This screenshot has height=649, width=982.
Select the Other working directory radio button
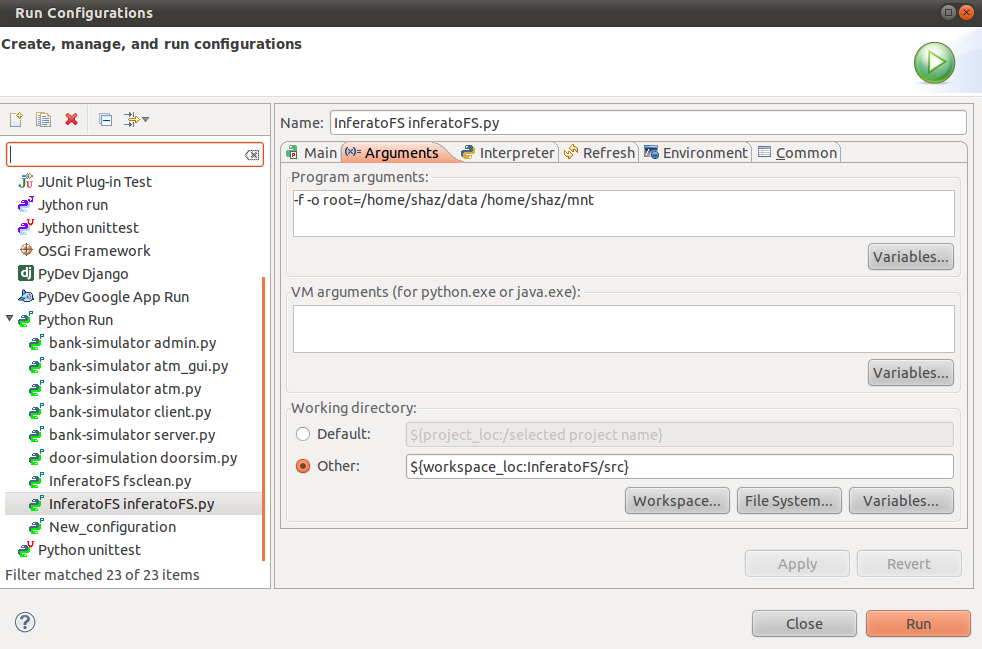303,466
